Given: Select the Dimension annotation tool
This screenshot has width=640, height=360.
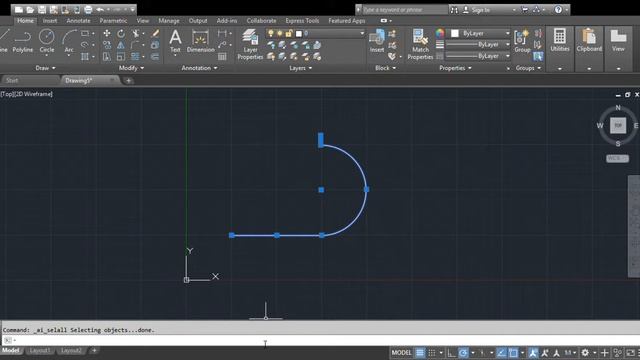Looking at the screenshot, I should tap(200, 41).
